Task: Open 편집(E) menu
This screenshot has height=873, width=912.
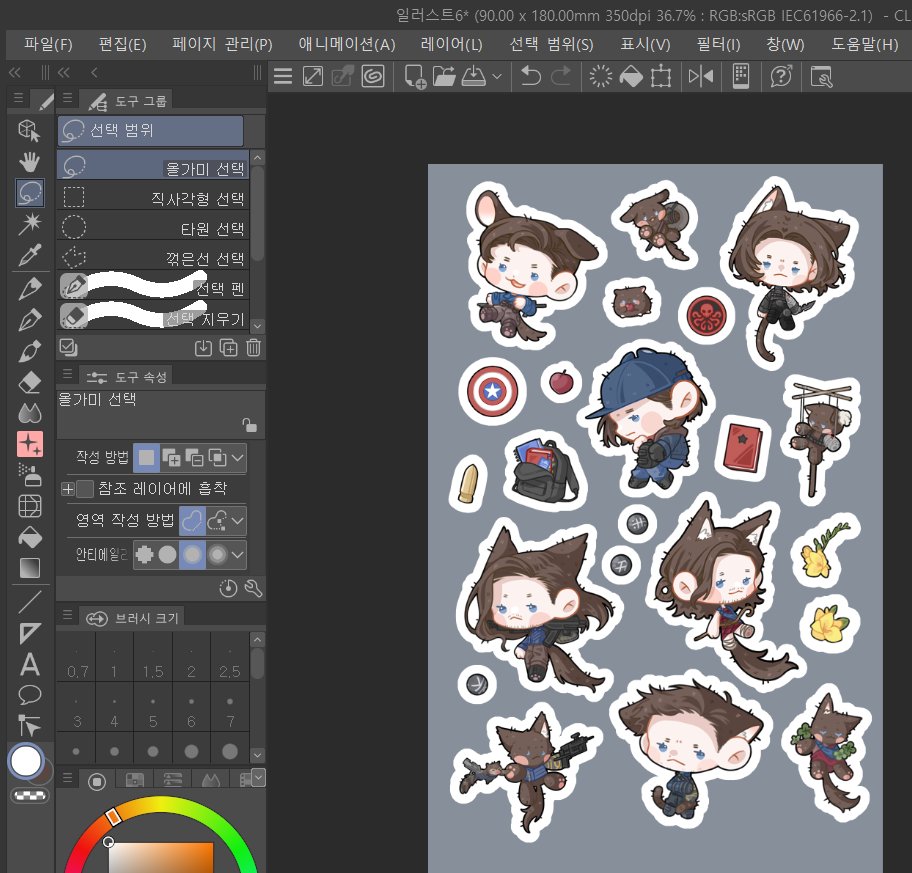Action: tap(122, 44)
